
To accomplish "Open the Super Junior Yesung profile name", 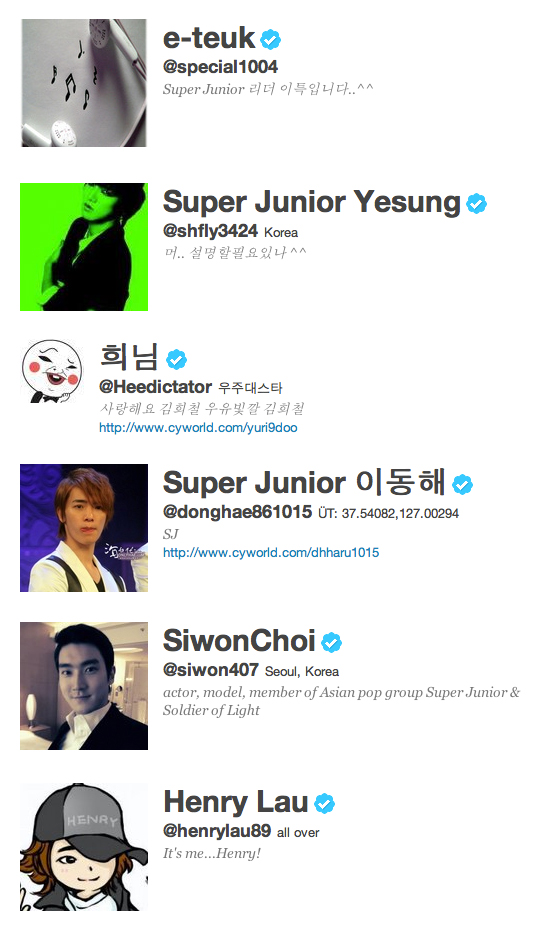I will [x=312, y=202].
